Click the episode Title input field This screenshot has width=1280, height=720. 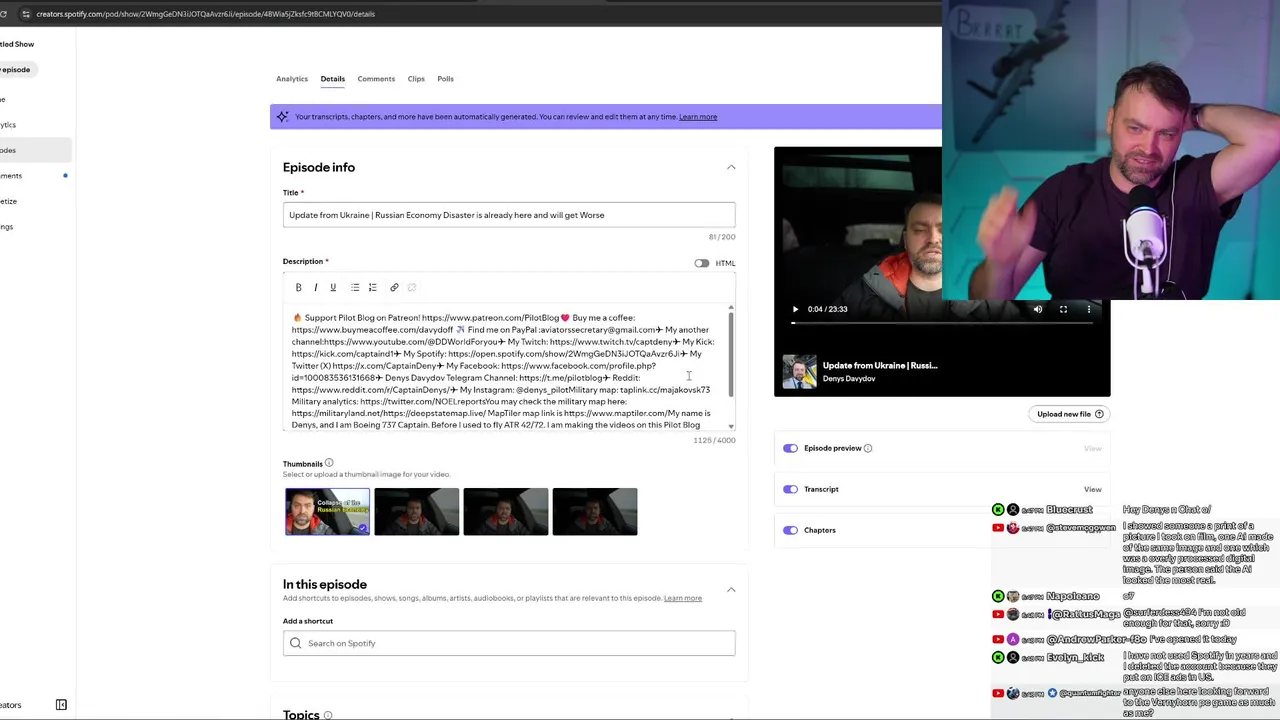point(509,215)
